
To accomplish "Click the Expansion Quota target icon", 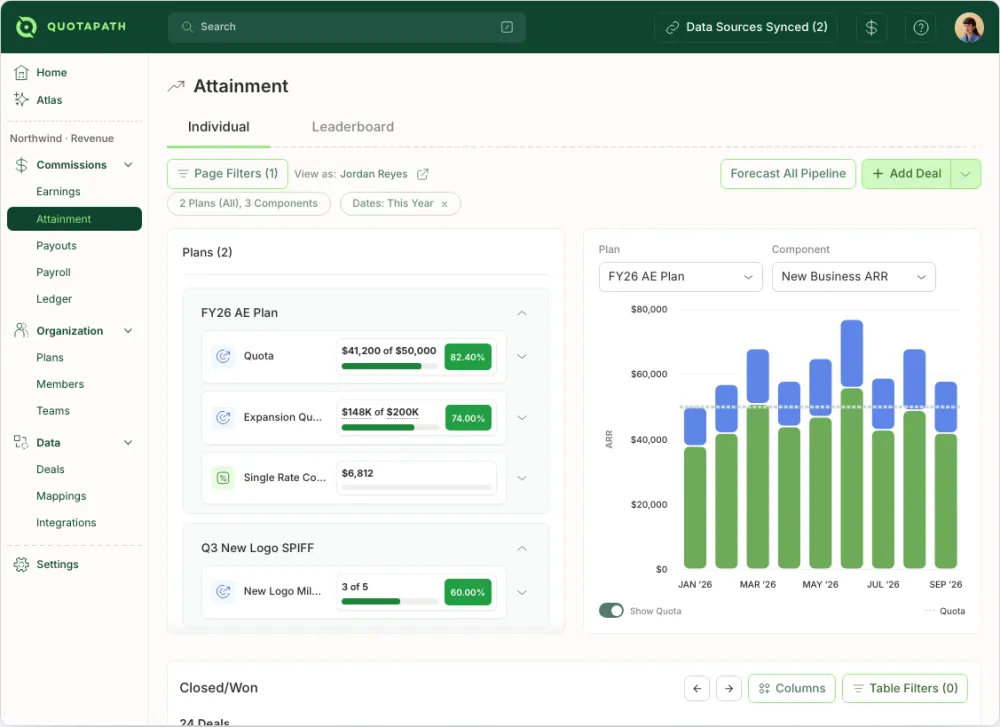I will coord(223,417).
